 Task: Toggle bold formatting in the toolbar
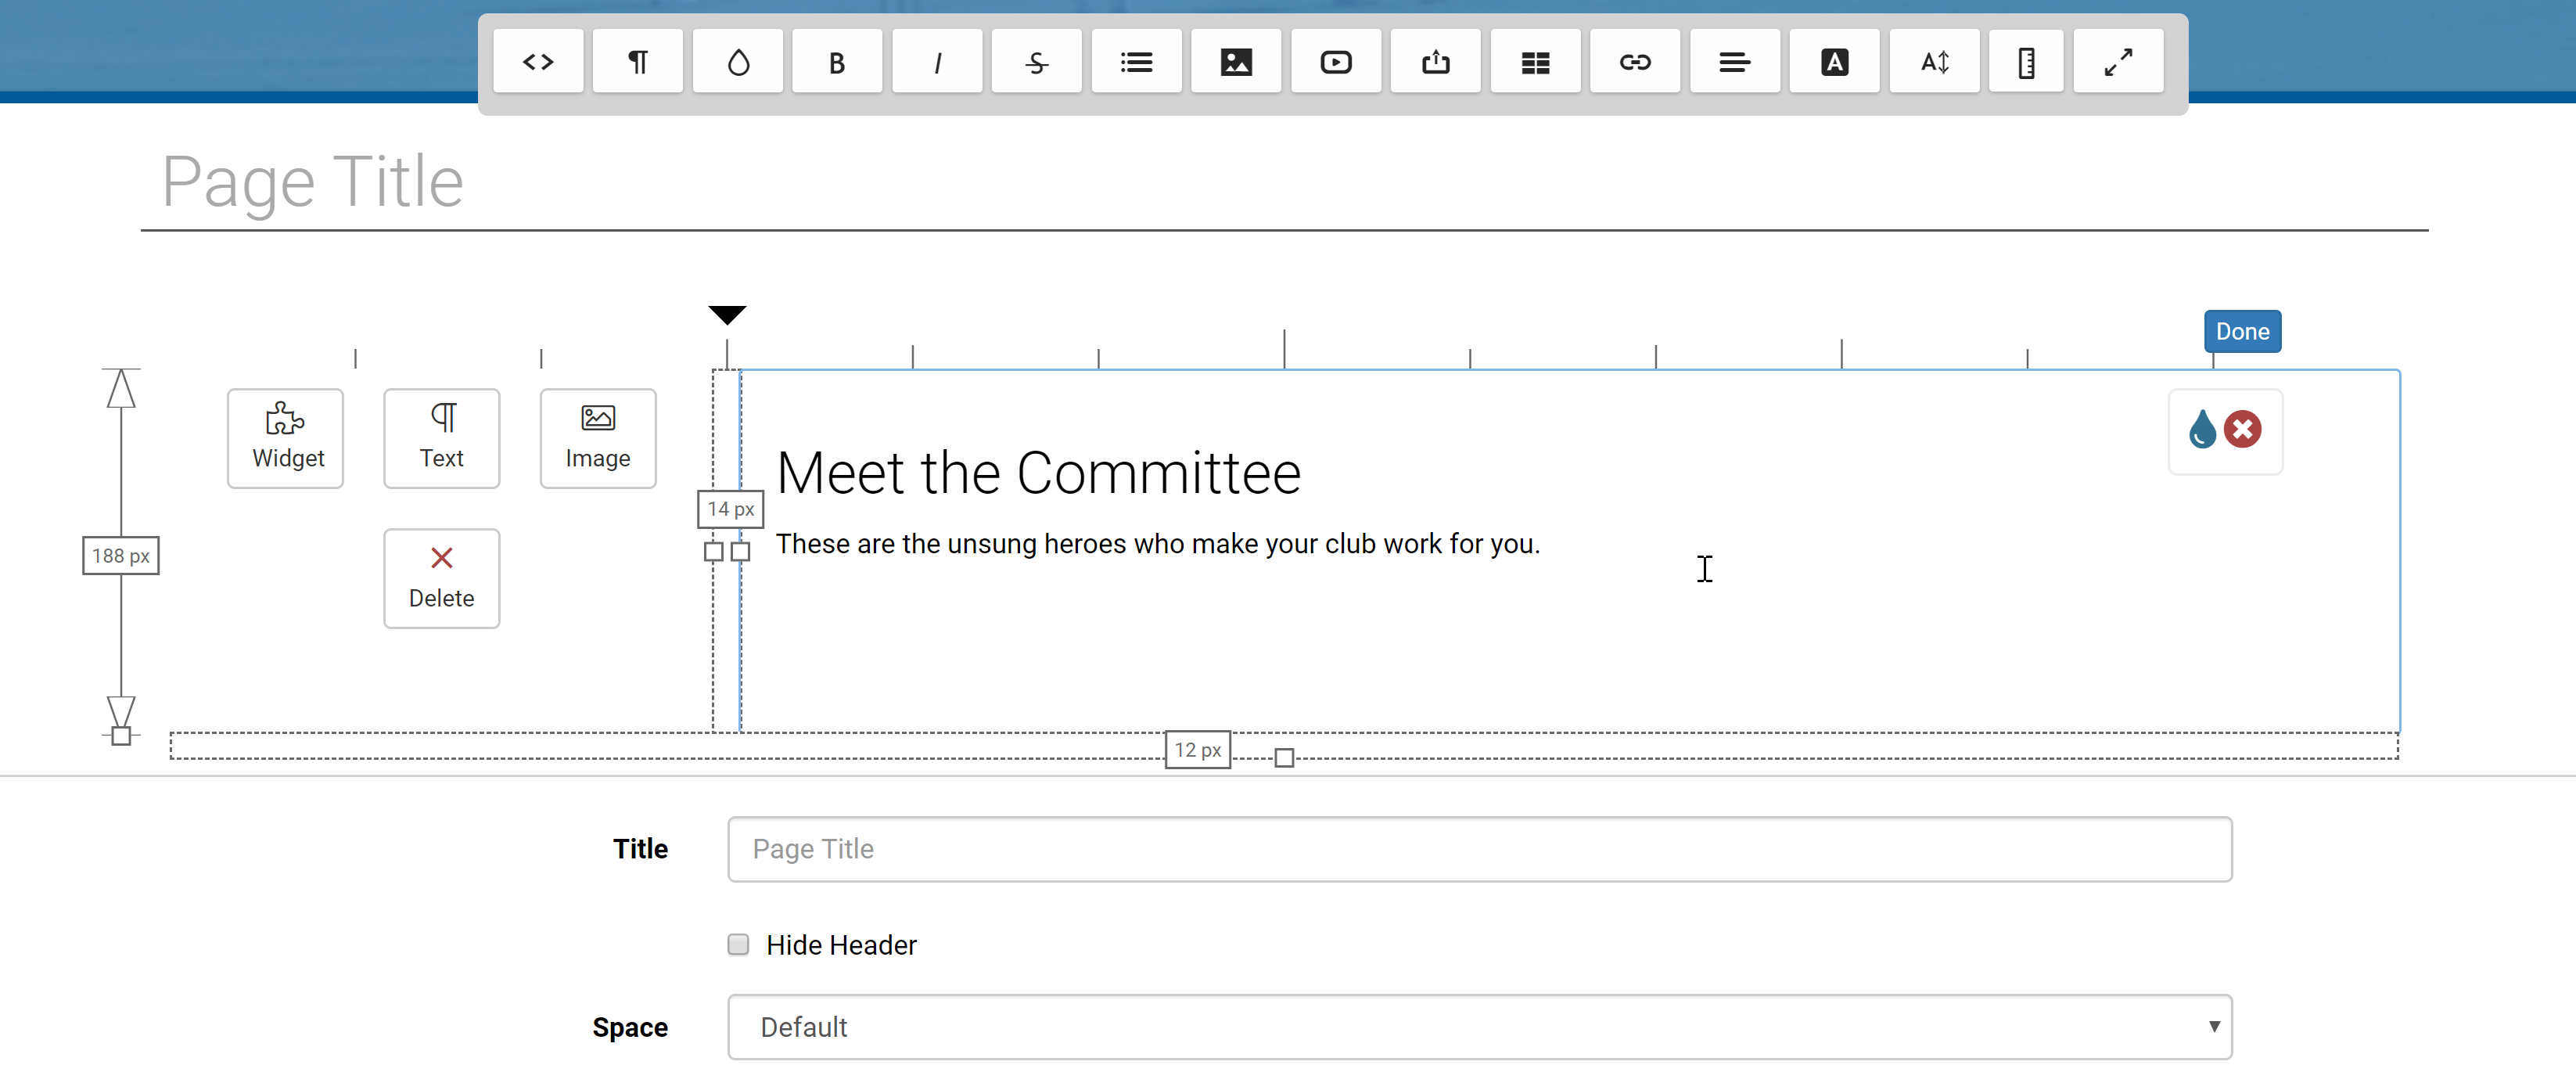837,62
